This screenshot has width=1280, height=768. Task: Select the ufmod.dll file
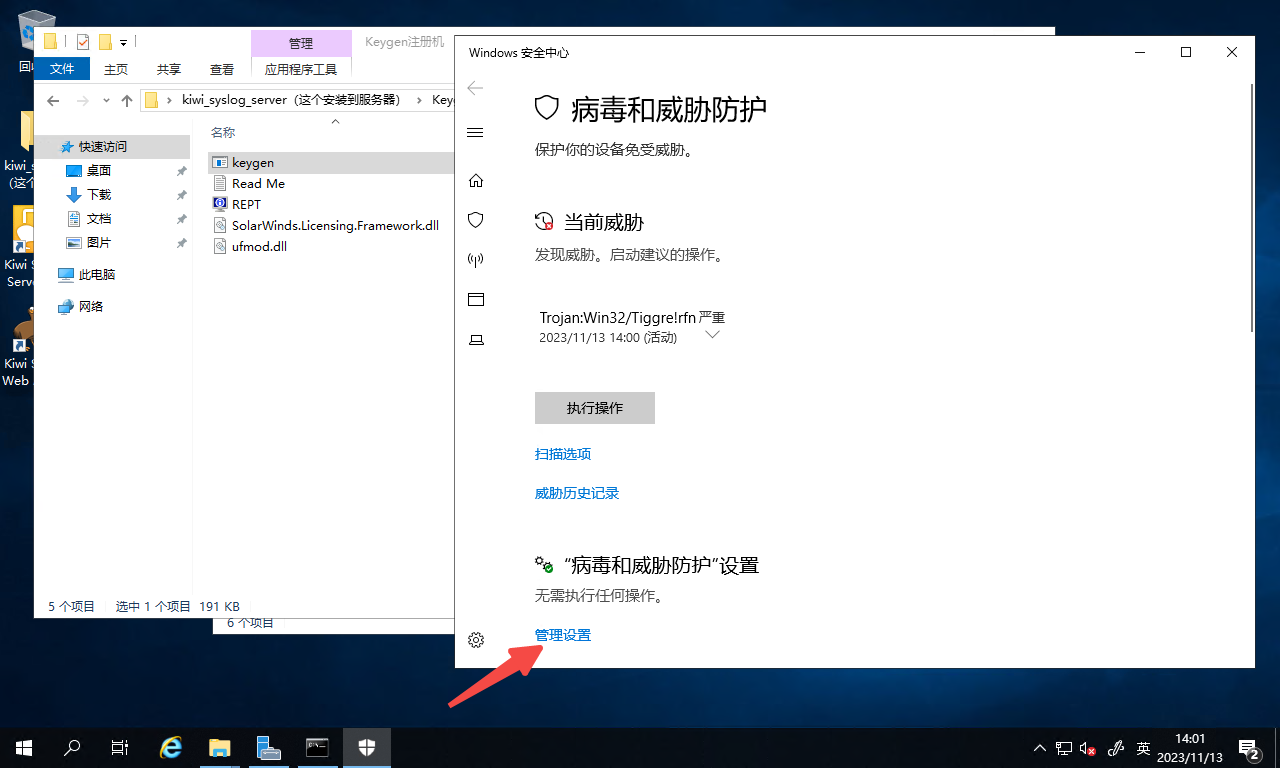tap(259, 246)
